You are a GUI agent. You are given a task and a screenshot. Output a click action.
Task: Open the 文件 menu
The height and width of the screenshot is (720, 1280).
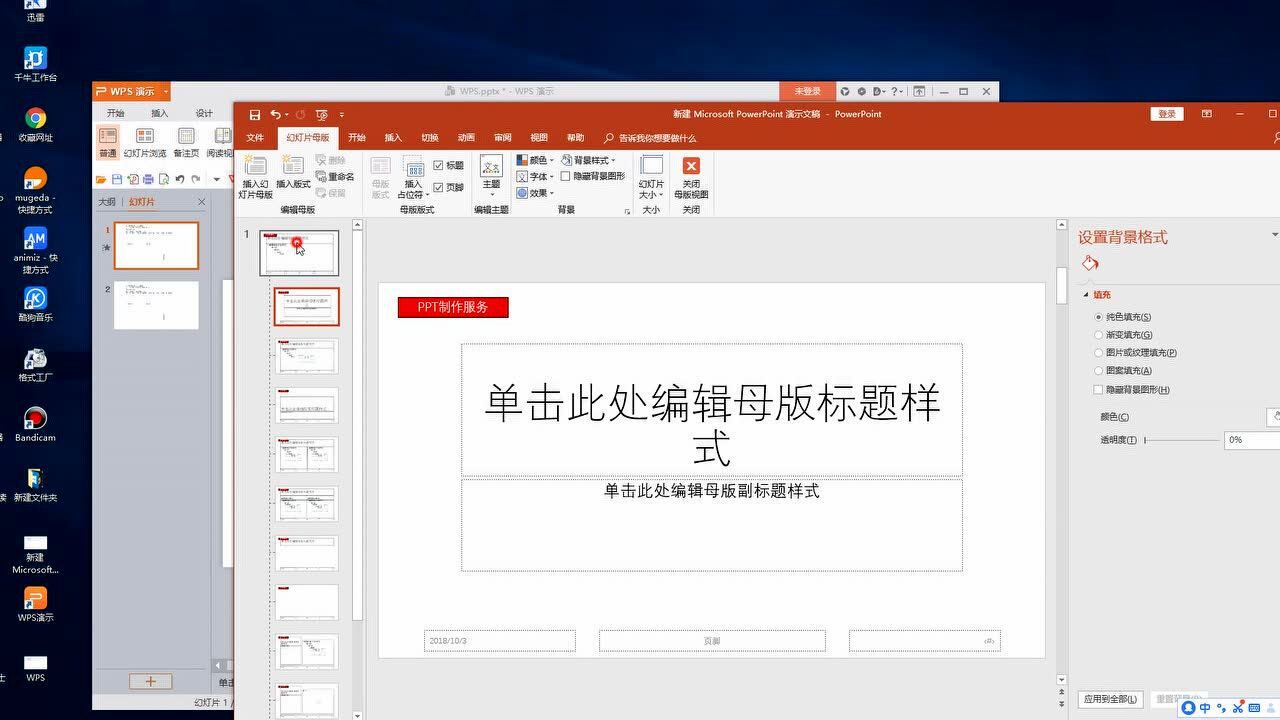tap(254, 137)
